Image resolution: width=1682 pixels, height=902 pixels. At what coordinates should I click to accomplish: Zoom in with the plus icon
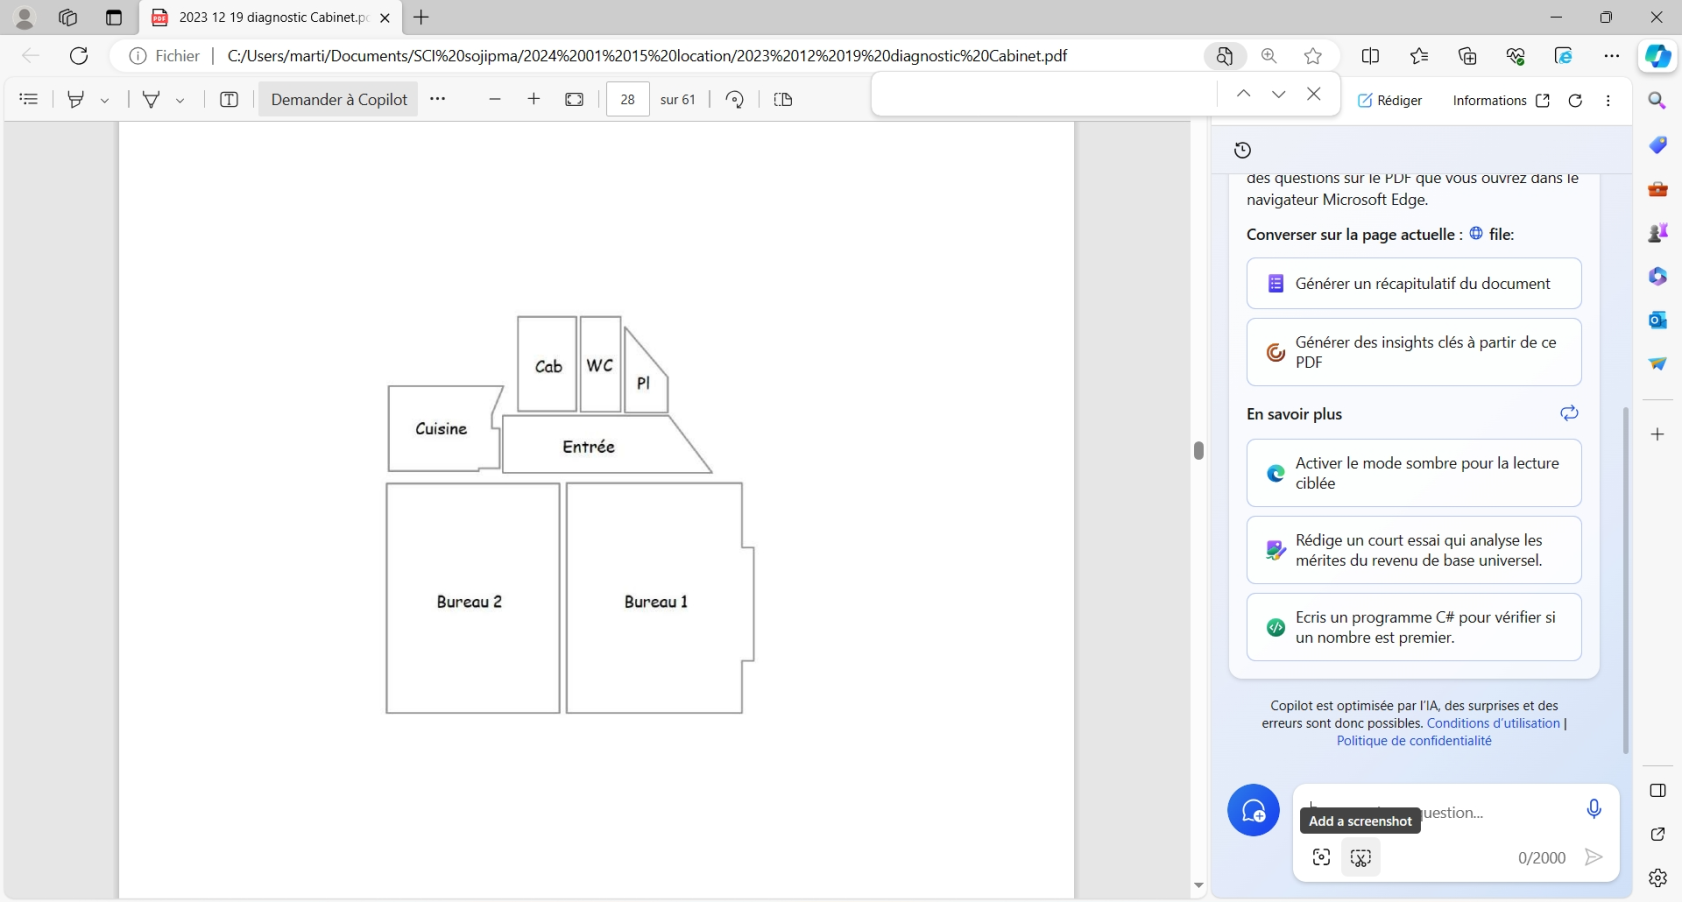(534, 99)
